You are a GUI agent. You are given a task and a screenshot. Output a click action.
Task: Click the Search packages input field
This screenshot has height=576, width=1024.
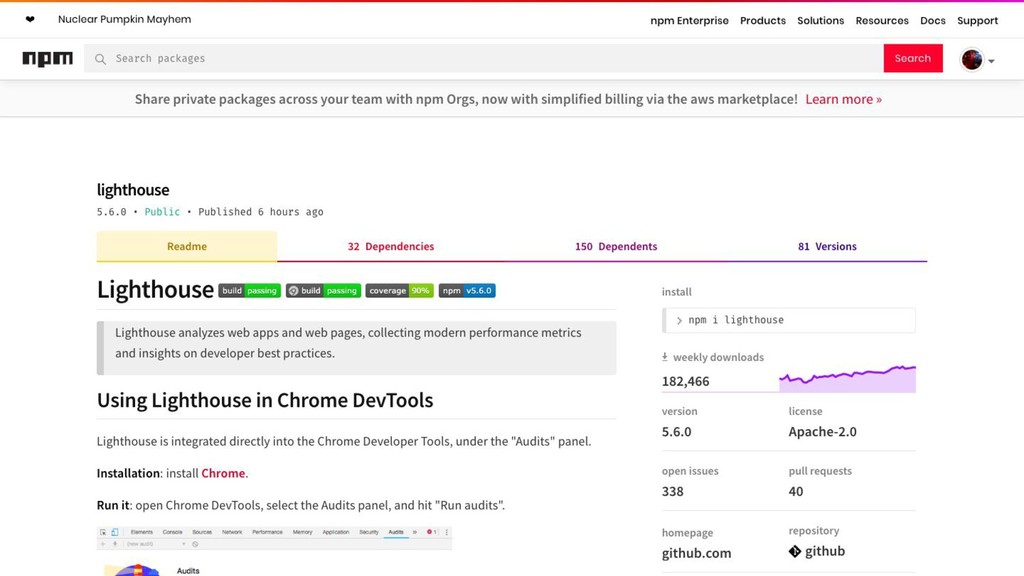coord(483,59)
